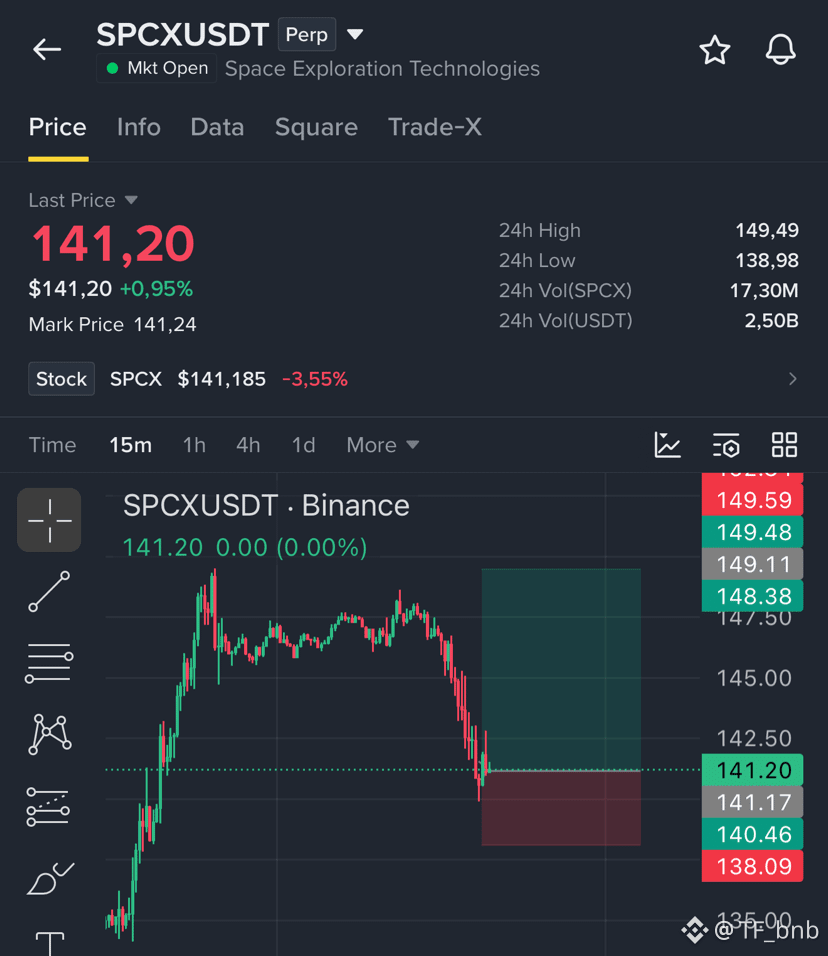Select the 4h chart interval
This screenshot has width=828, height=956.
point(248,445)
